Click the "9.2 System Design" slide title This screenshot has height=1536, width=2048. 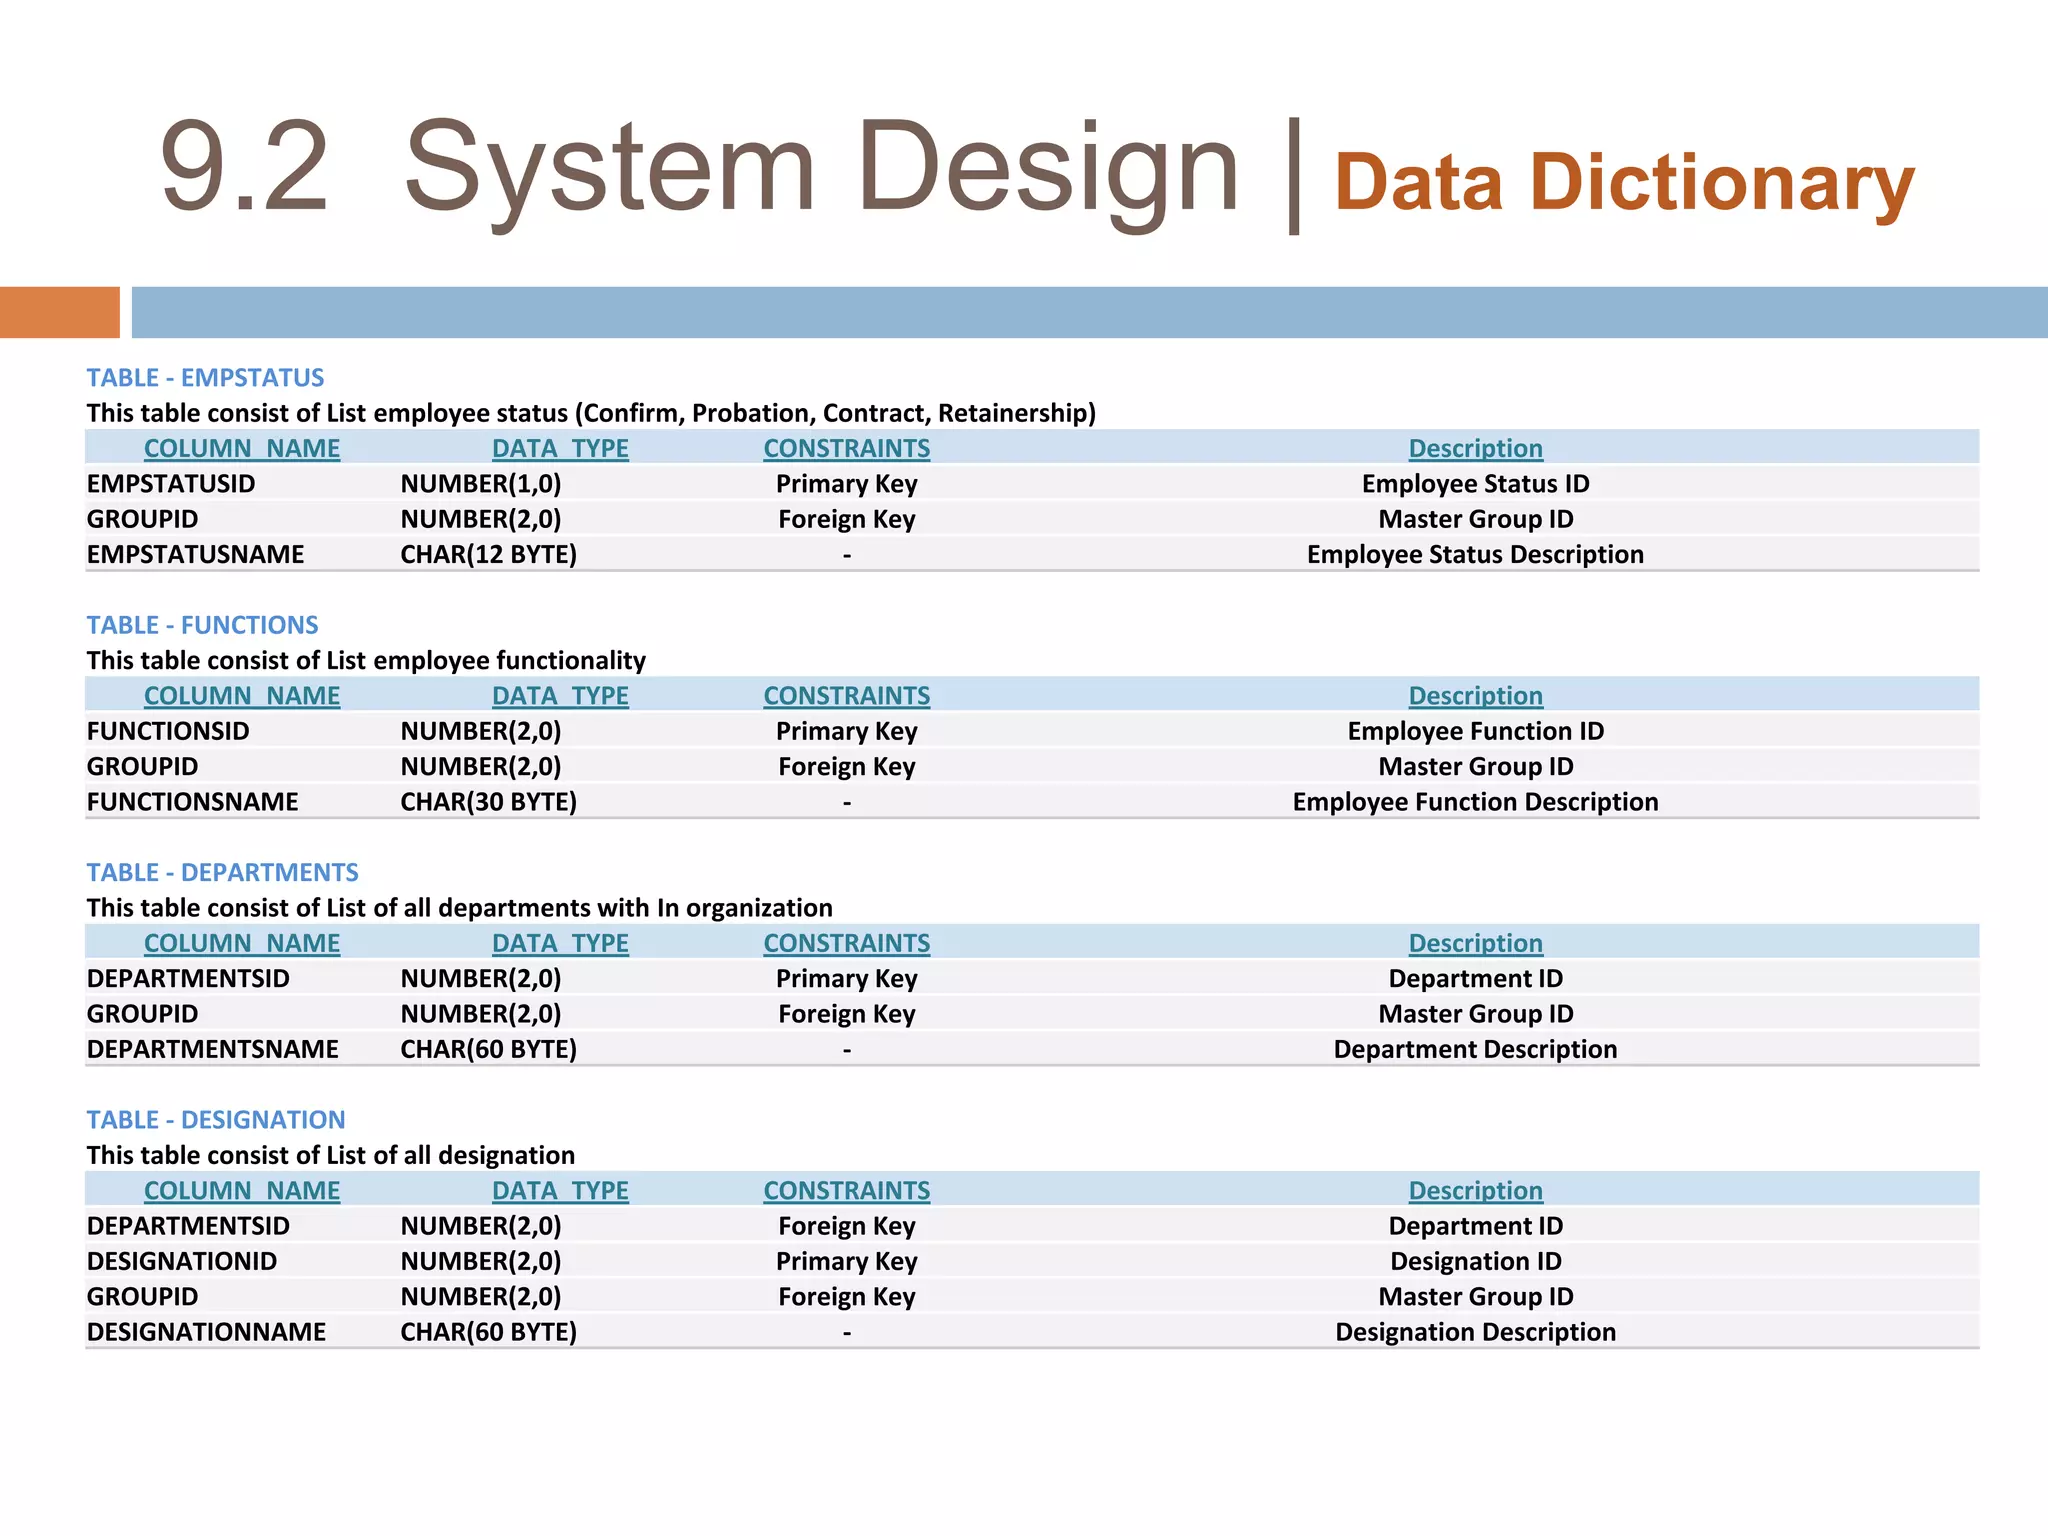[700, 168]
